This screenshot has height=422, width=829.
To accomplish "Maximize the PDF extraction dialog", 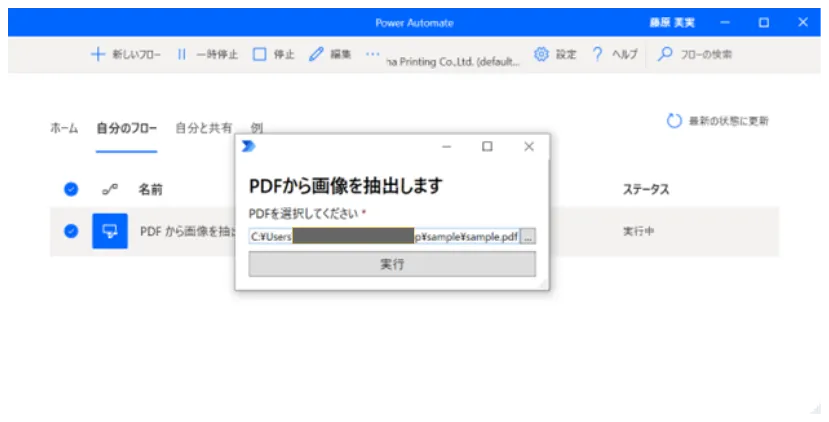I will coord(487,147).
